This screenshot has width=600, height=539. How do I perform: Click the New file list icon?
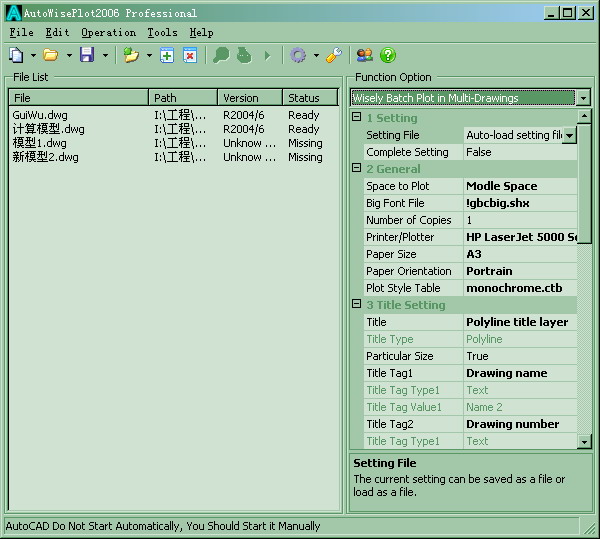click(x=16, y=55)
